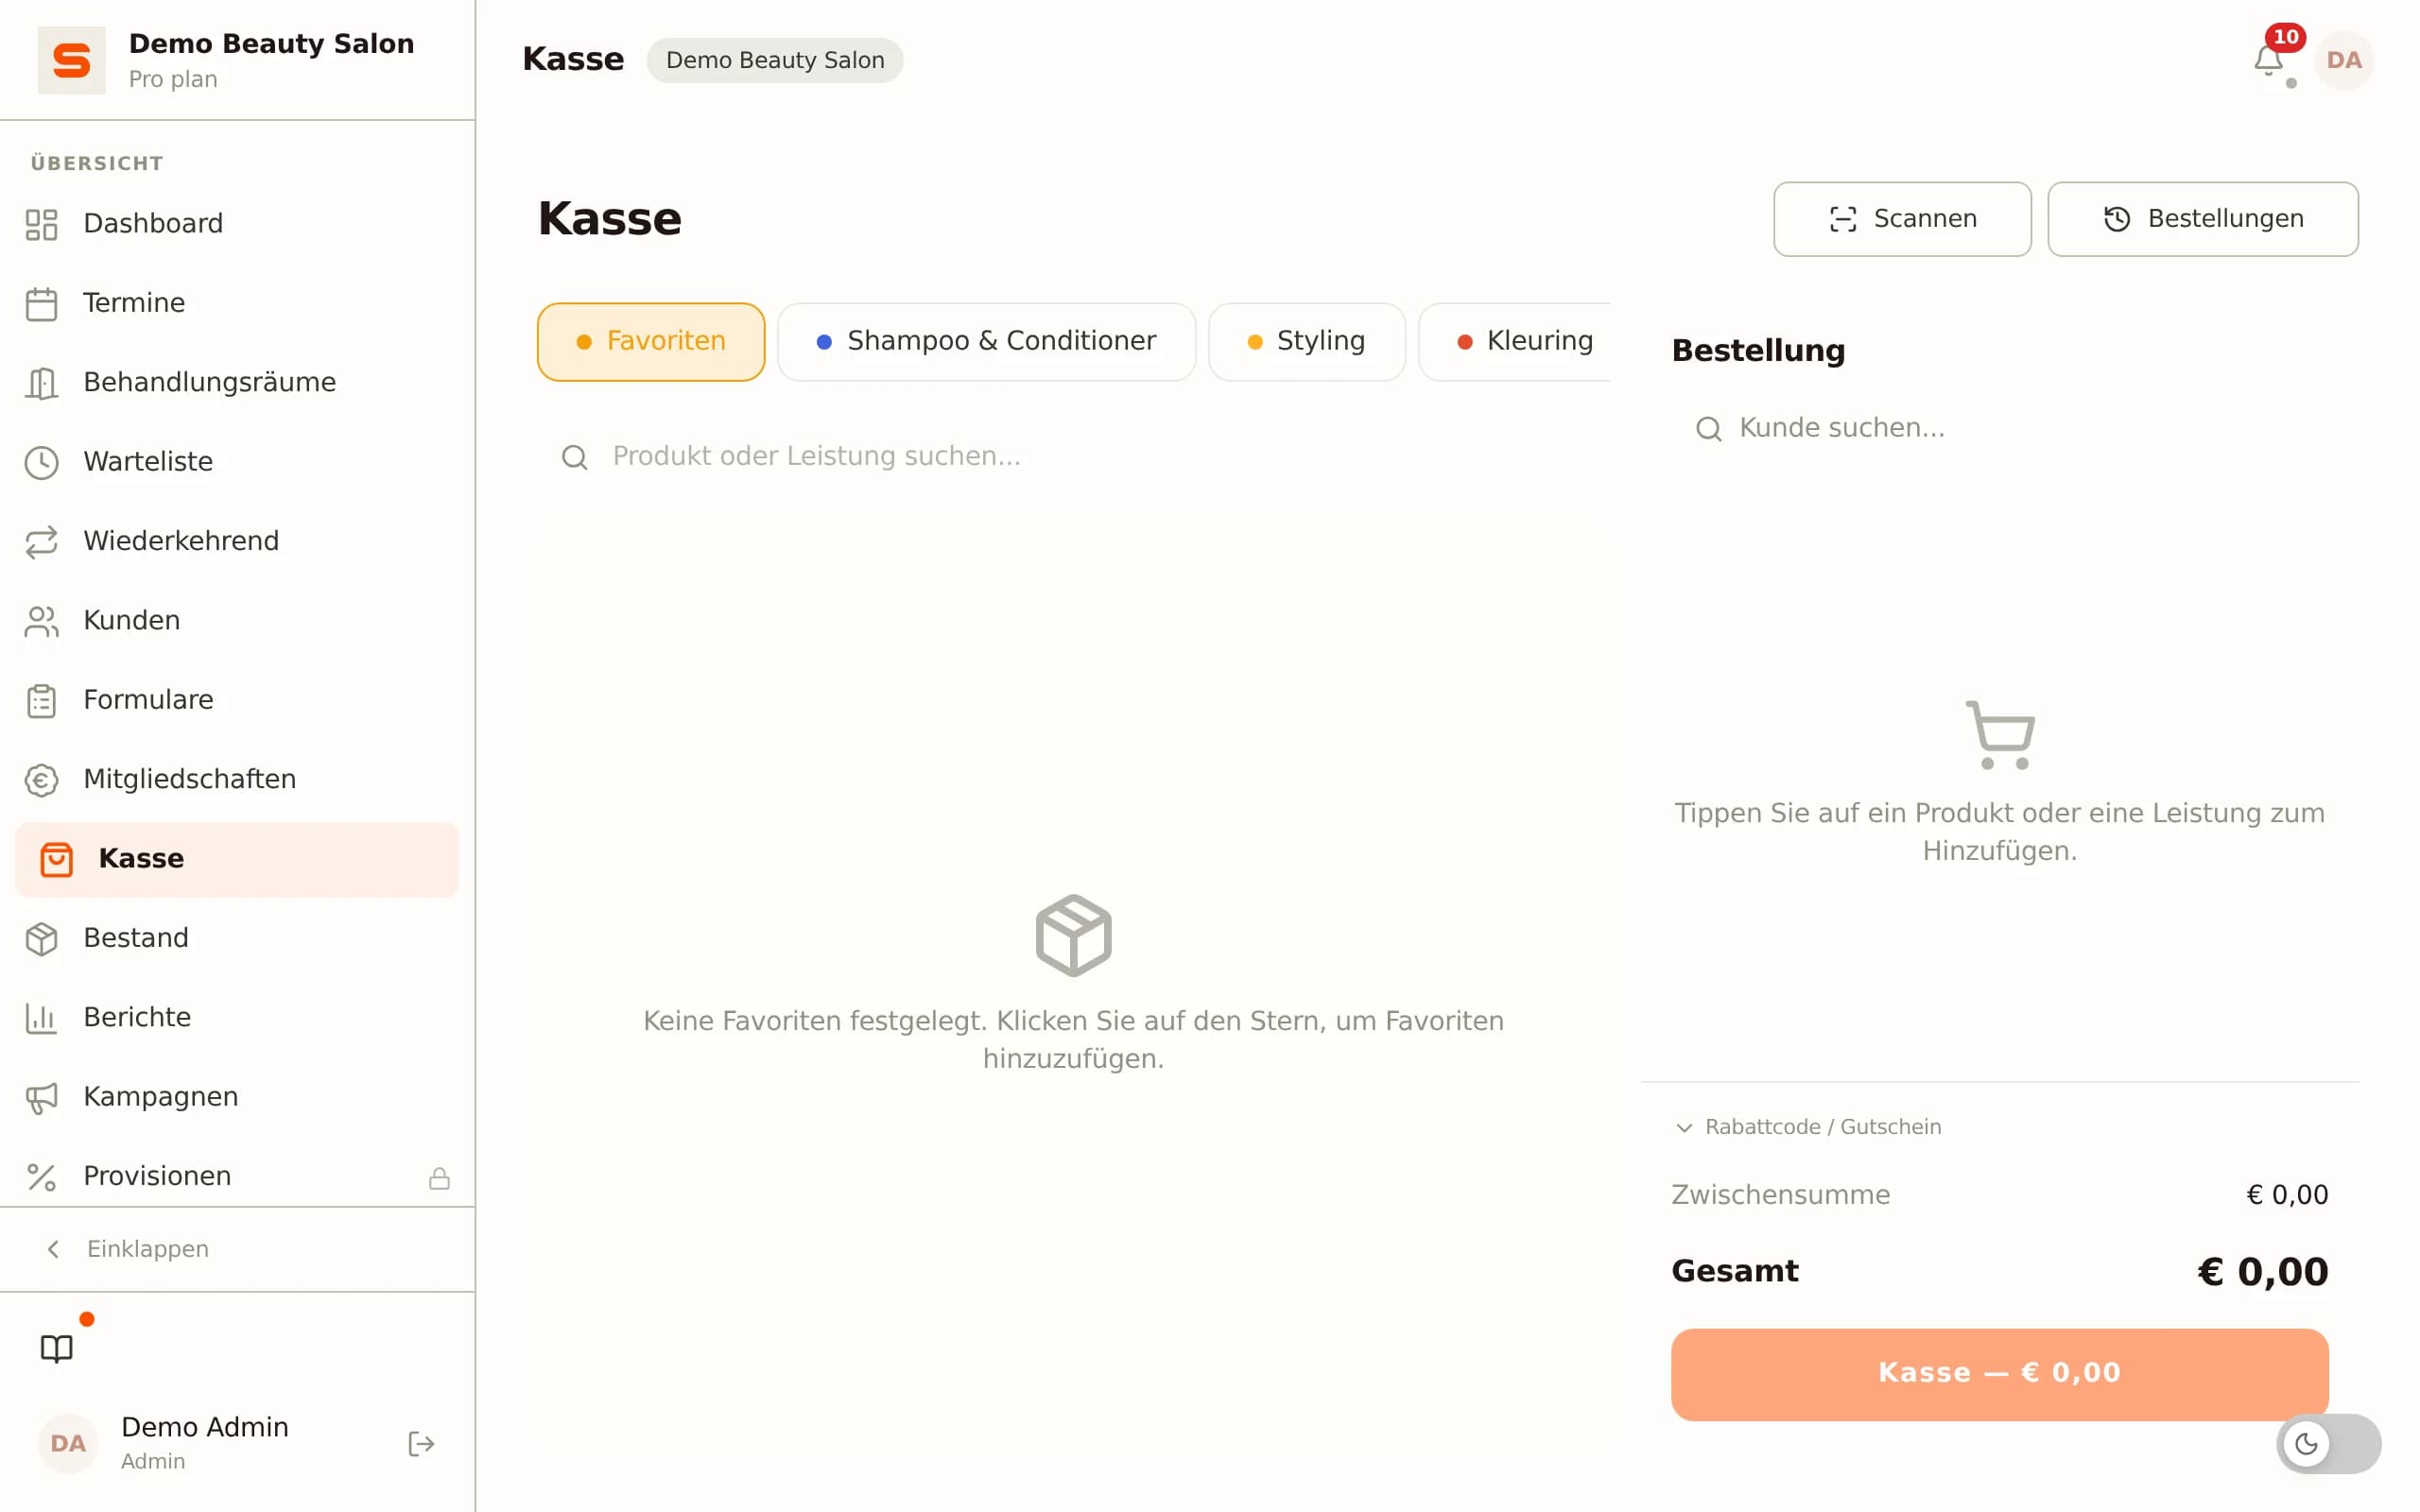
Task: Toggle the dark mode moon switch
Action: click(x=2328, y=1443)
